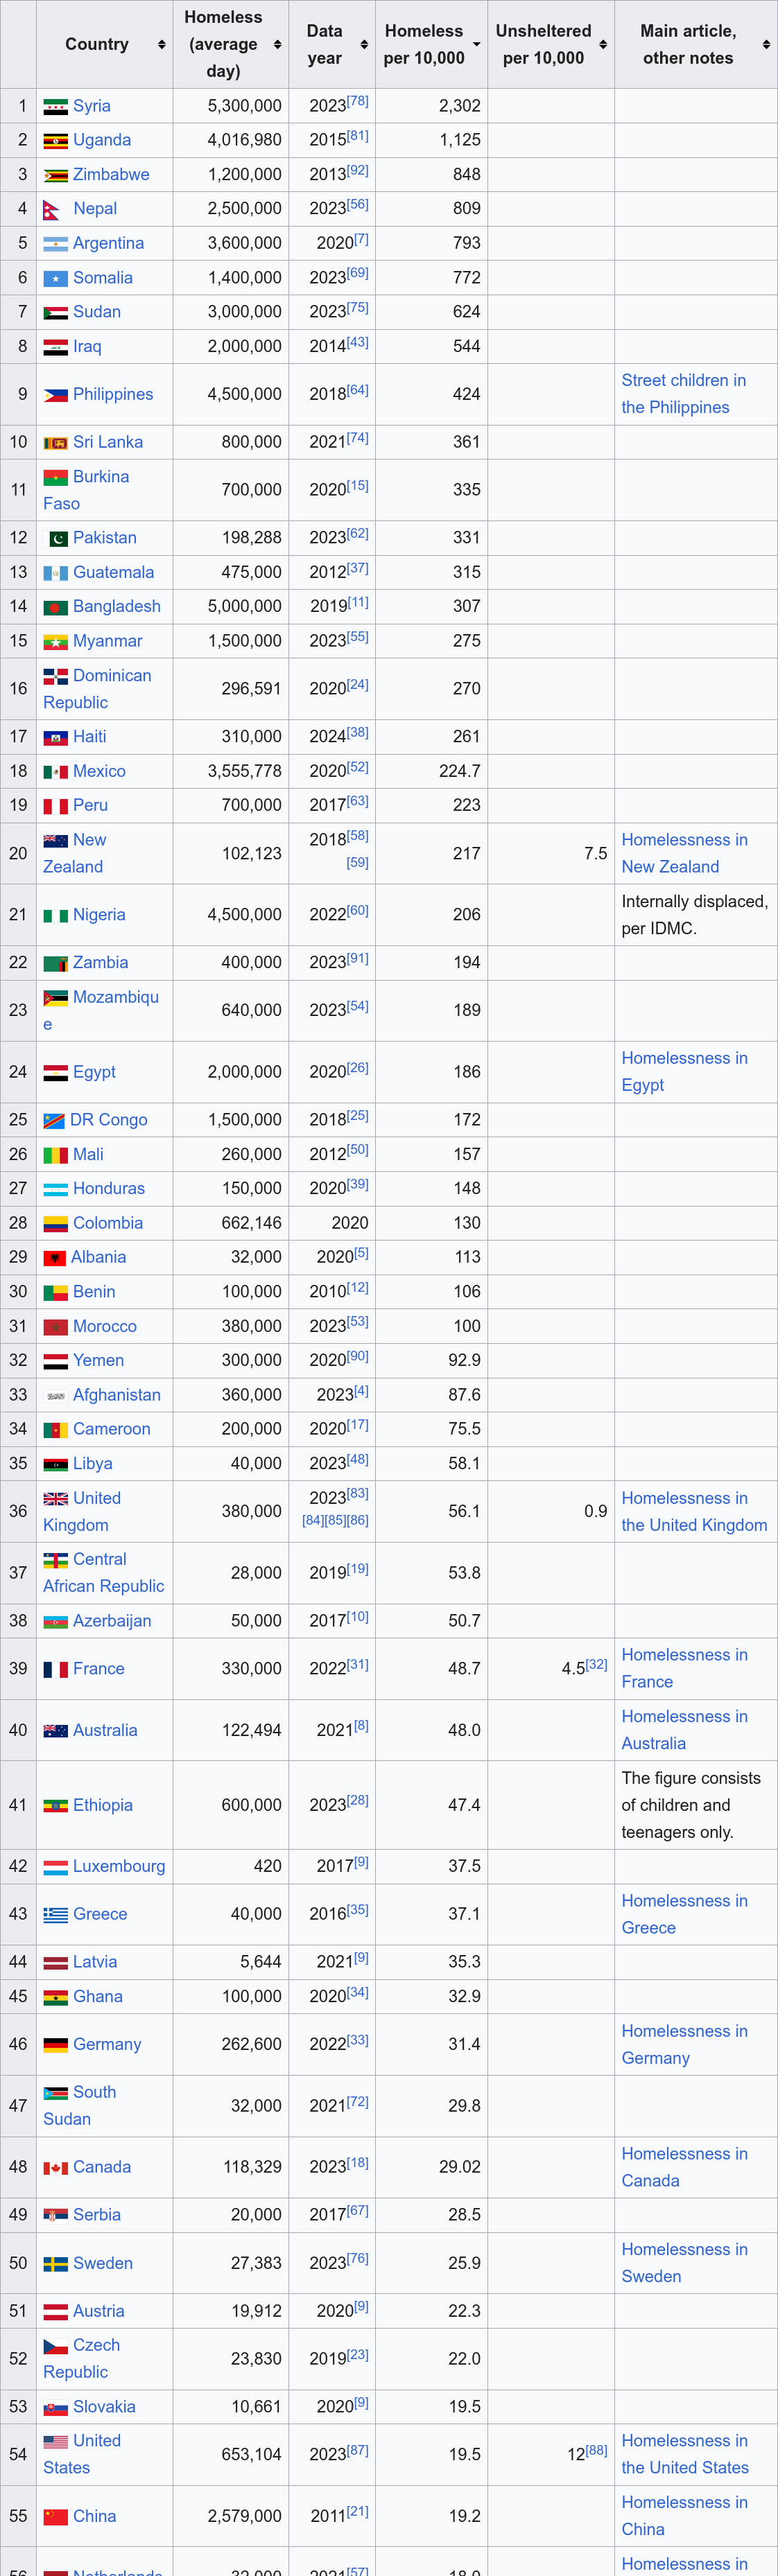Image resolution: width=778 pixels, height=2576 pixels.
Task: Select Nigeria's 'Internally displaced, per IDMC.' note
Action: 695,915
